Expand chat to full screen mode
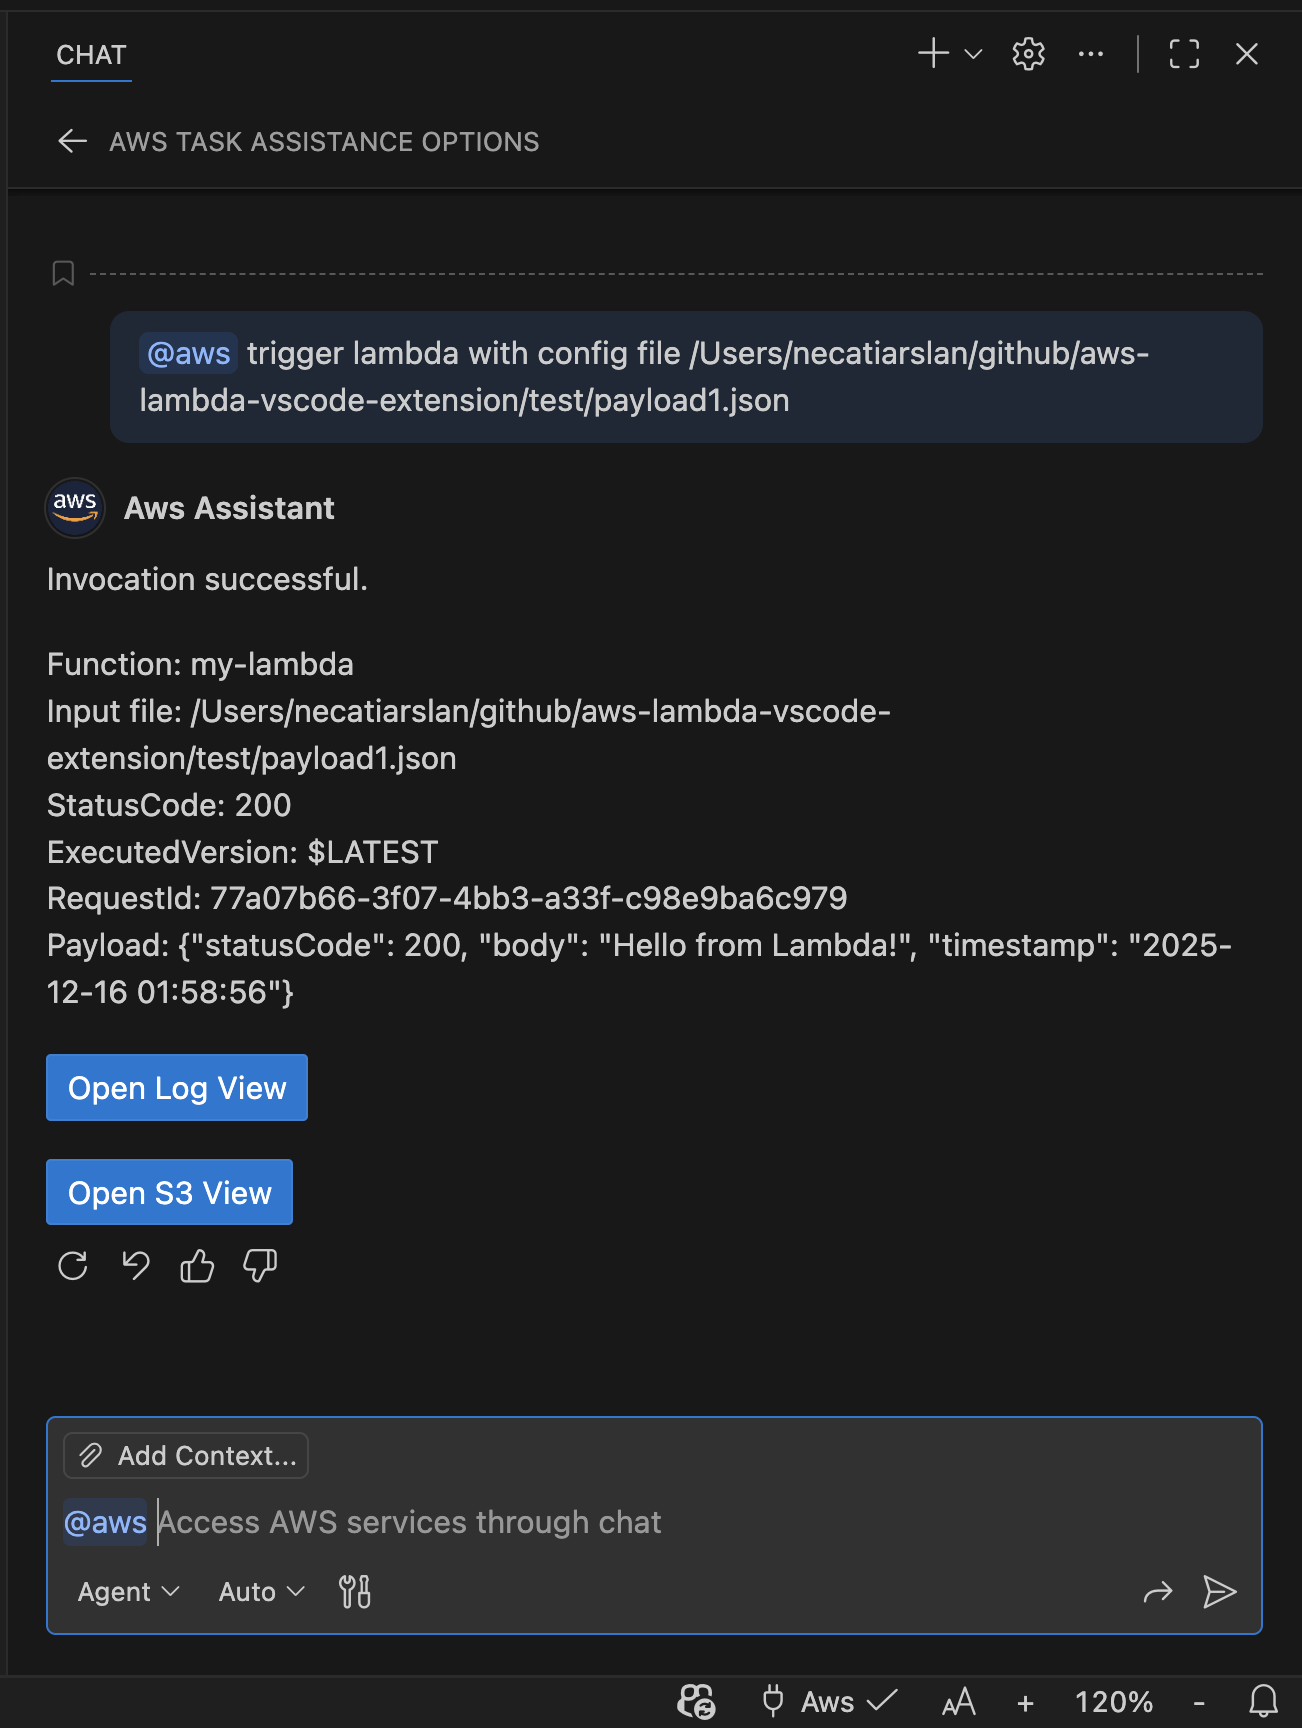Screen dimensions: 1302x1728 pos(1183,55)
